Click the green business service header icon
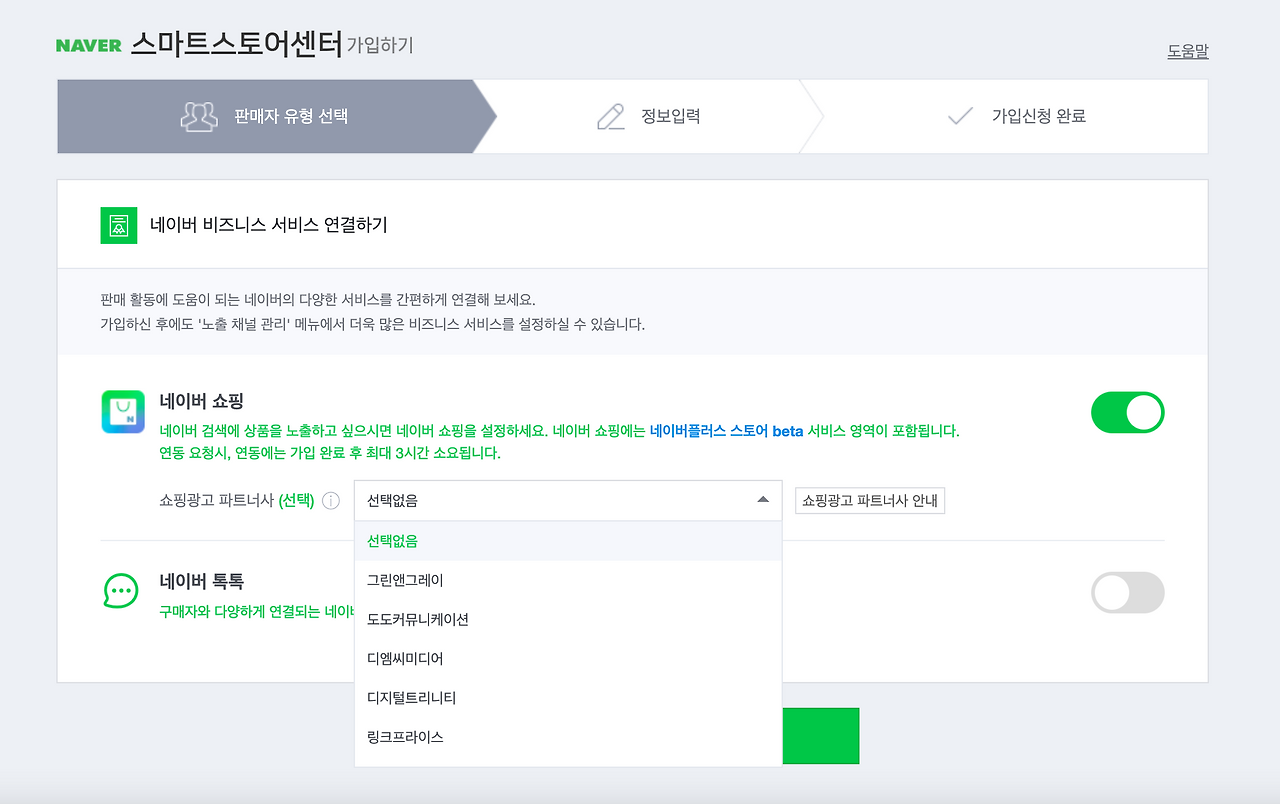The height and width of the screenshot is (804, 1280). [119, 225]
